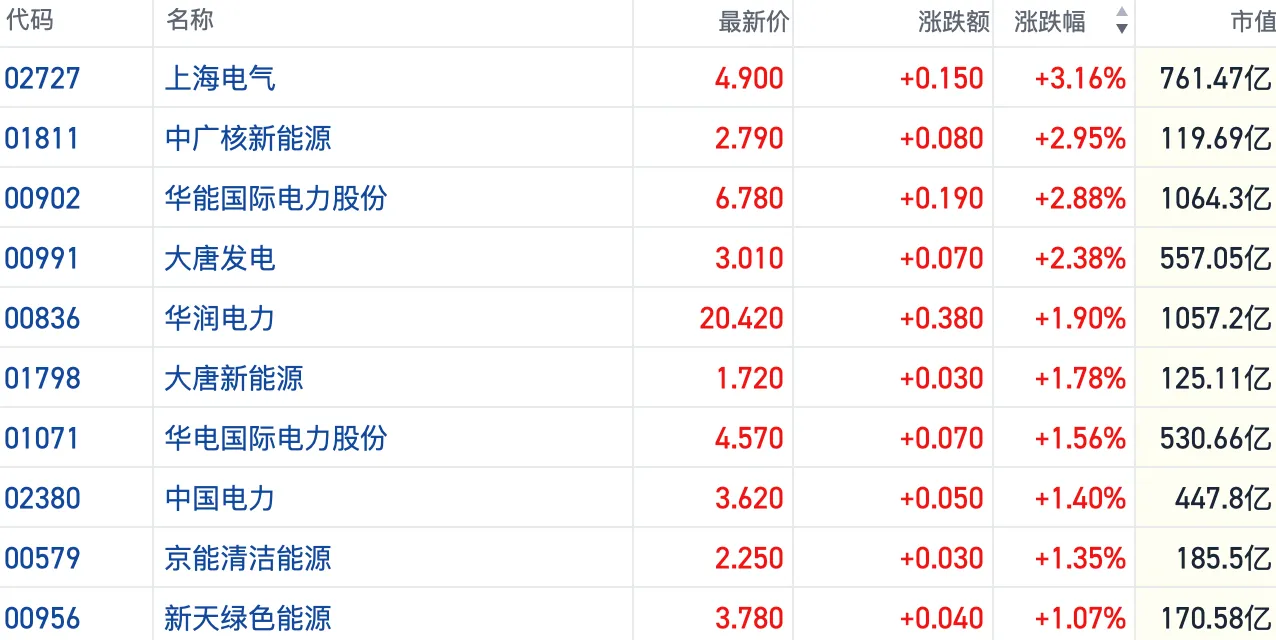The height and width of the screenshot is (640, 1276).
Task: Sort by the 涨跌幅 sort arrows icon
Action: coord(1121,20)
